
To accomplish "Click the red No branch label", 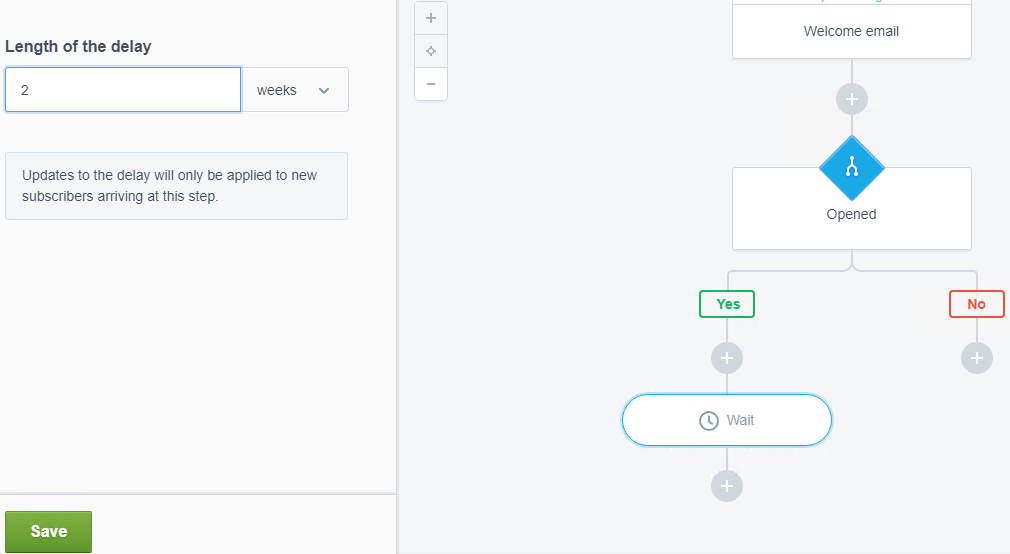I will point(977,304).
